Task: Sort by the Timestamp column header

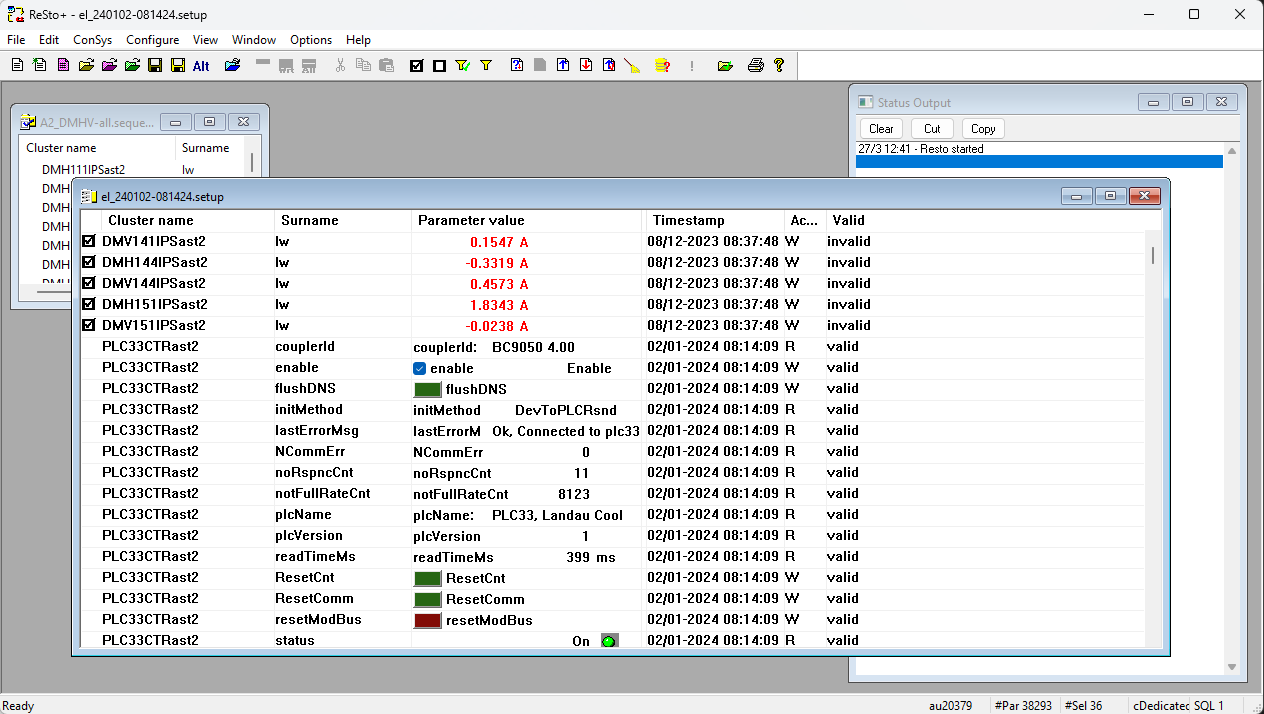Action: [x=688, y=220]
